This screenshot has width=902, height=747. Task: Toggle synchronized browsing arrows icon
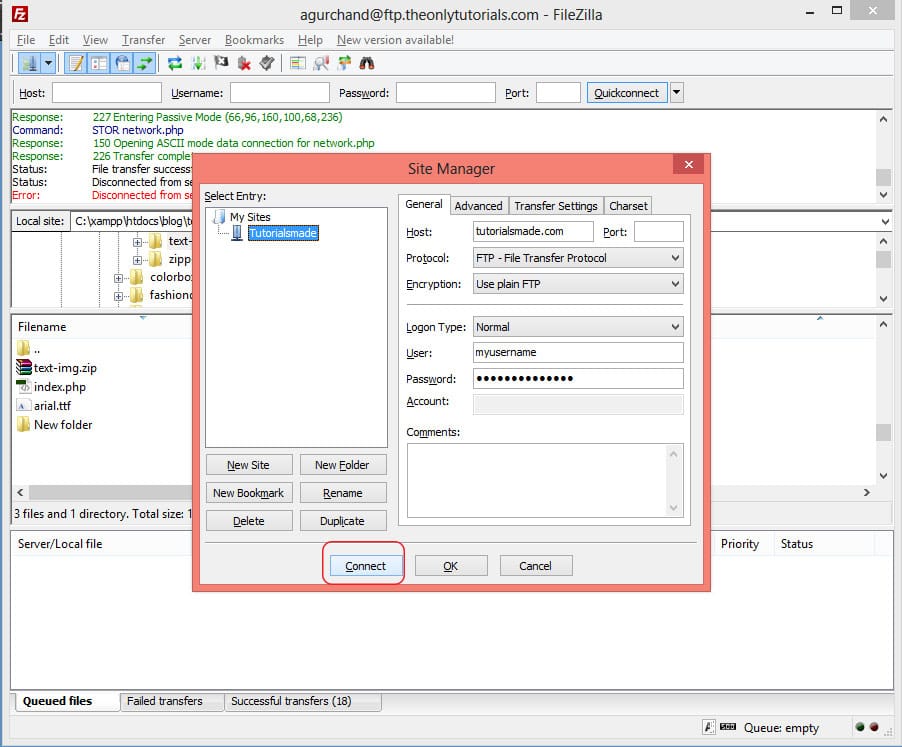click(x=344, y=63)
